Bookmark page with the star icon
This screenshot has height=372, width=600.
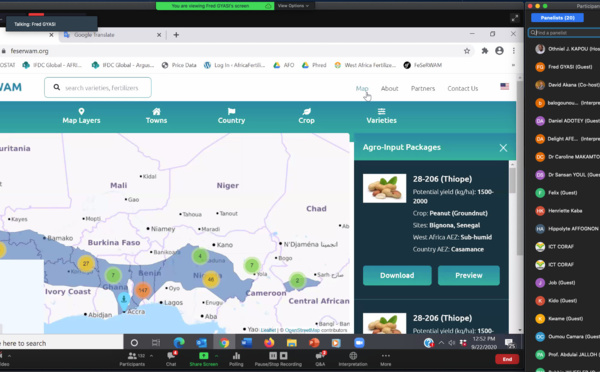(x=467, y=51)
